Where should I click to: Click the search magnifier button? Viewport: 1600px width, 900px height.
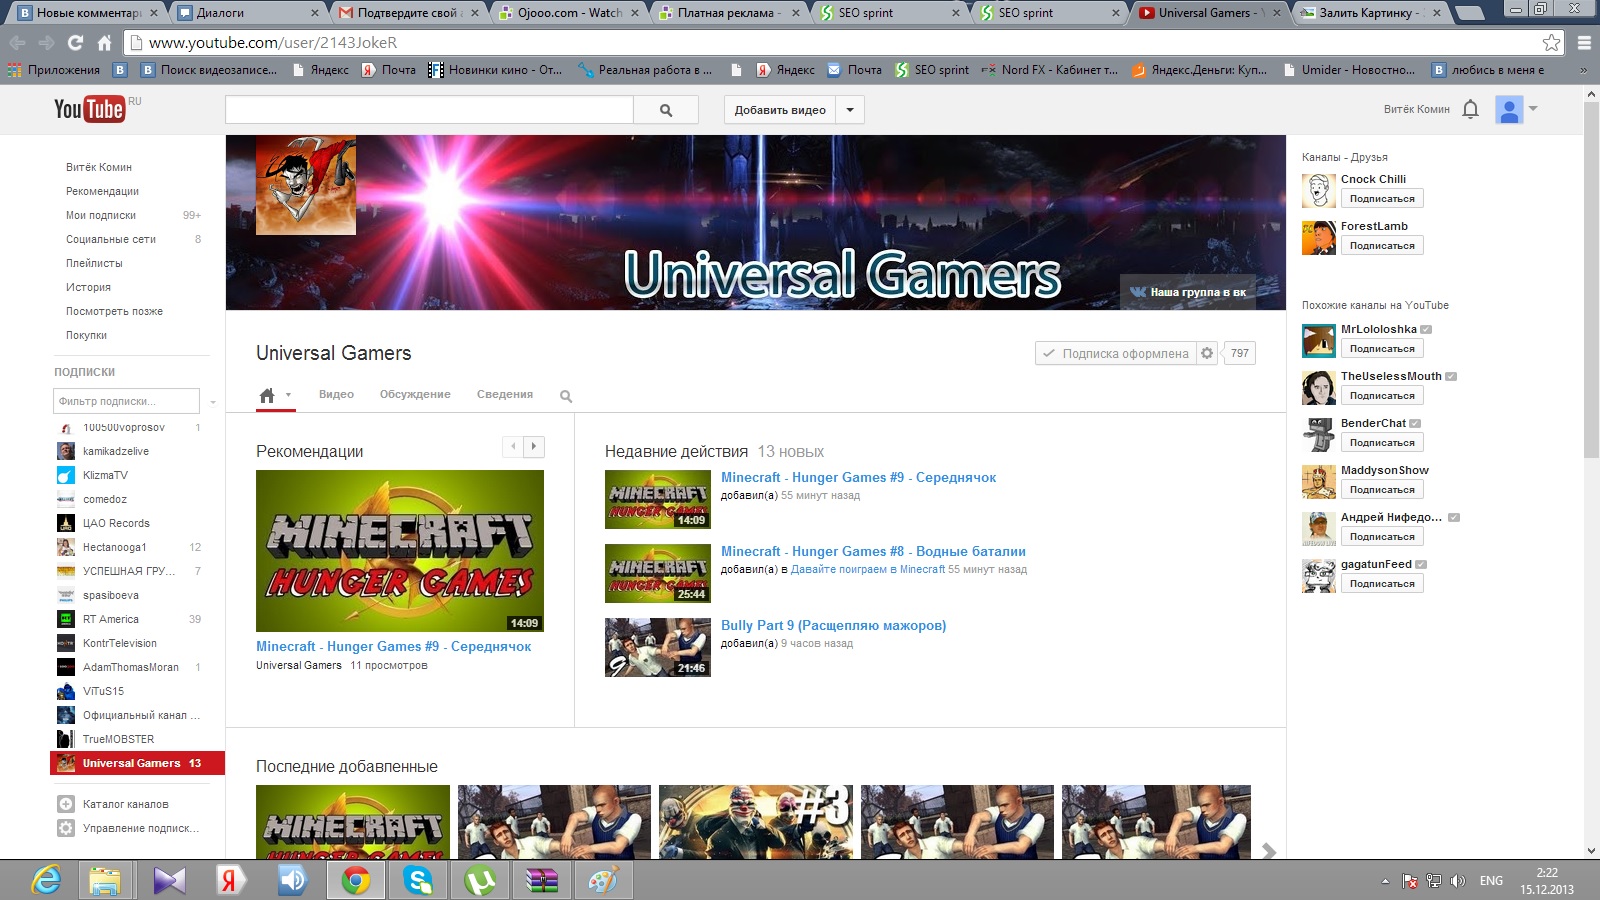click(x=666, y=110)
